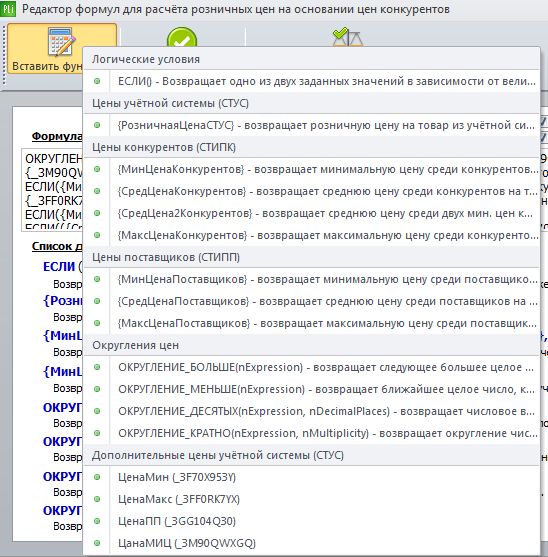Click green bullet beside {РозничнаяЦенаСТУС}
The height and width of the screenshot is (557, 548).
click(x=97, y=125)
